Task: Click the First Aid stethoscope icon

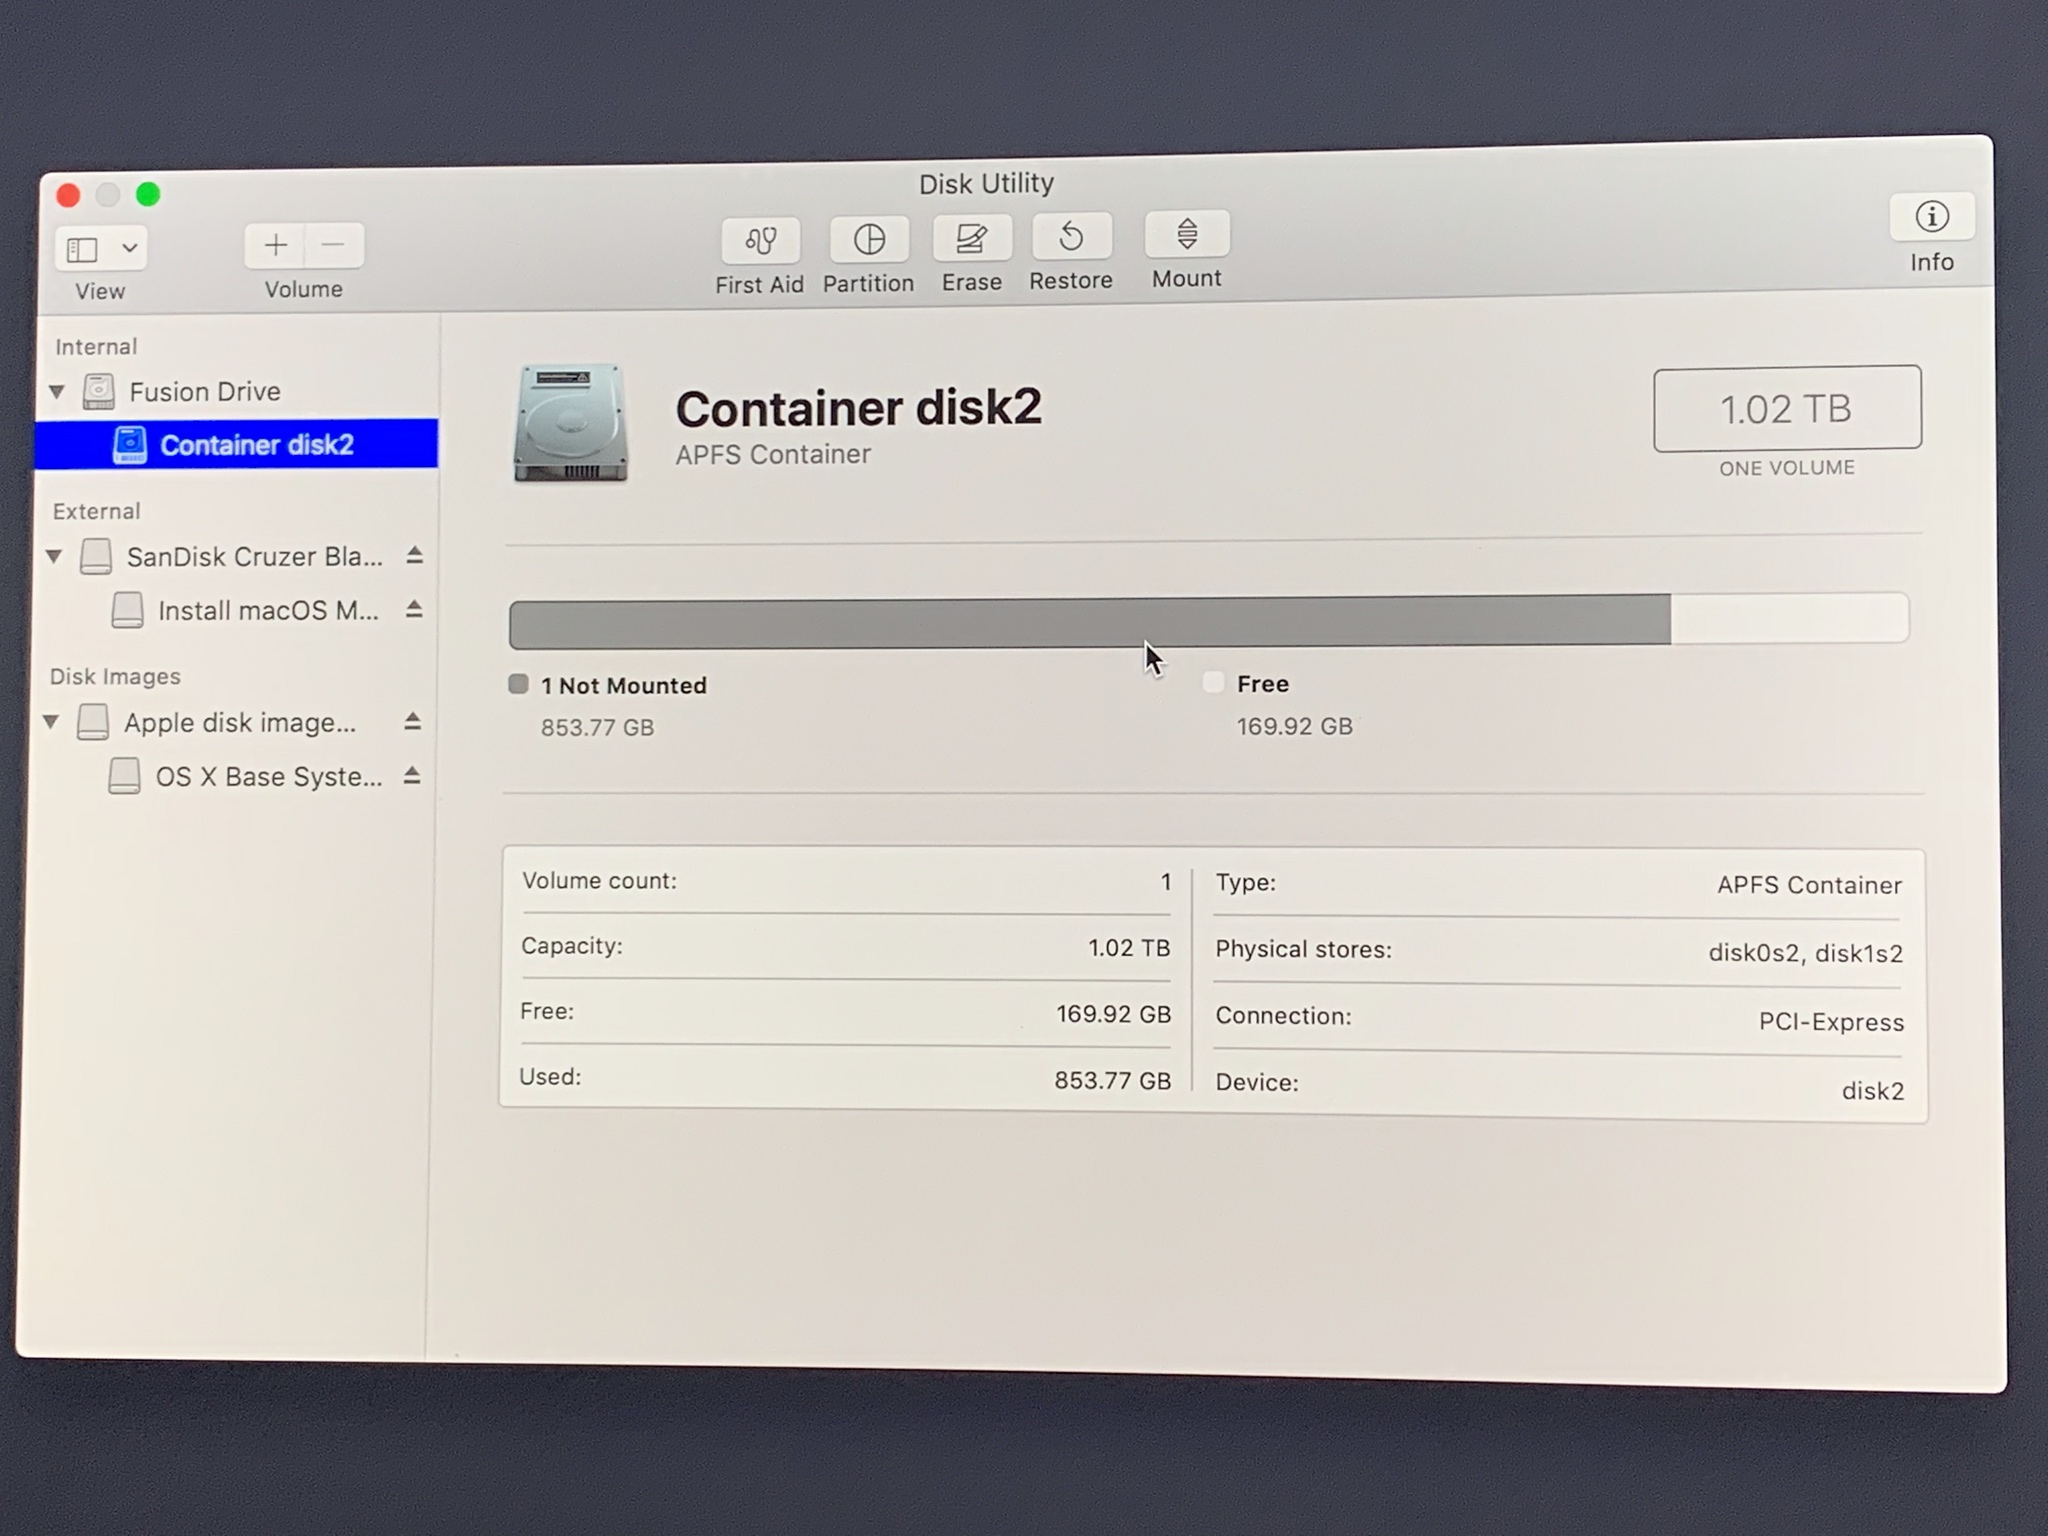Action: 760,241
